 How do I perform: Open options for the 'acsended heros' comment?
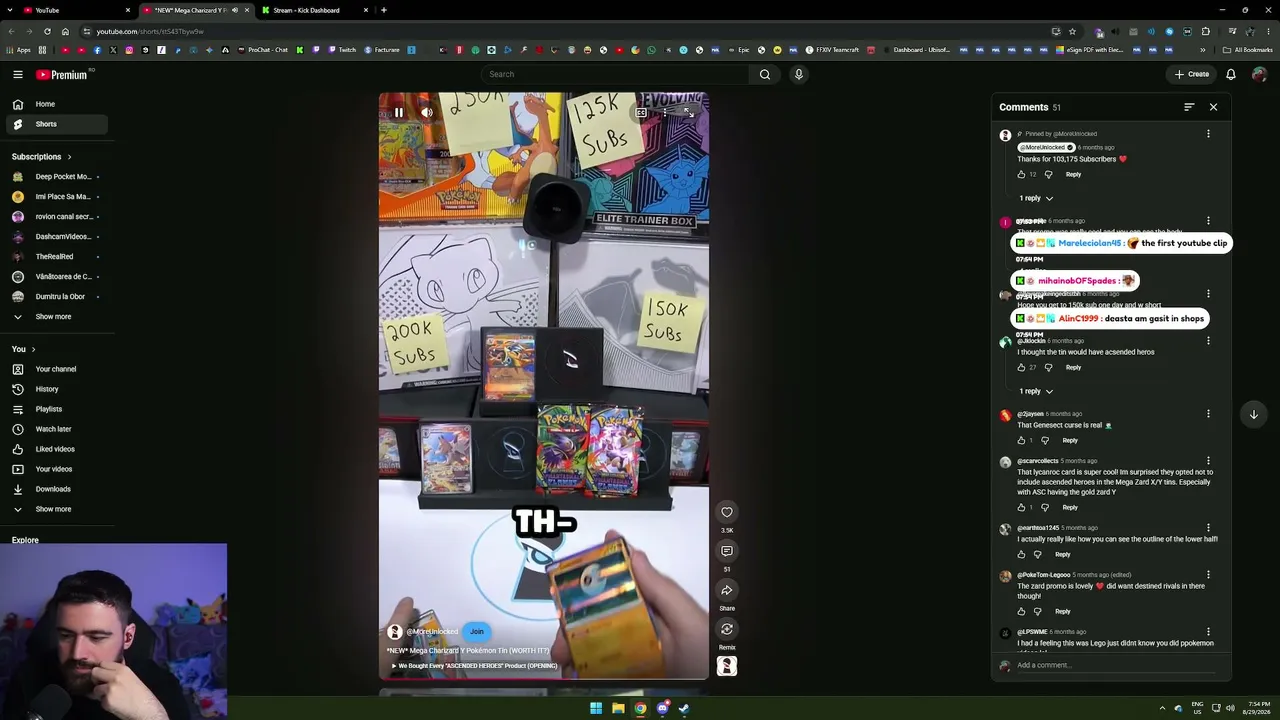(1208, 341)
